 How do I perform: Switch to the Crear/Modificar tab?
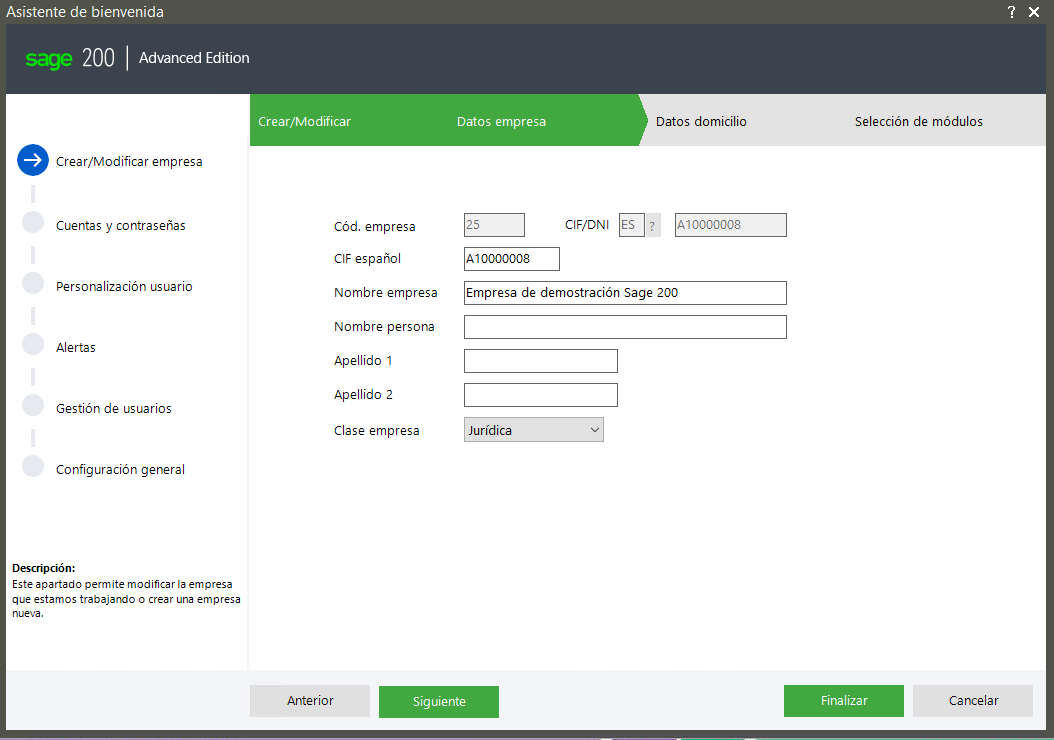pyautogui.click(x=305, y=122)
